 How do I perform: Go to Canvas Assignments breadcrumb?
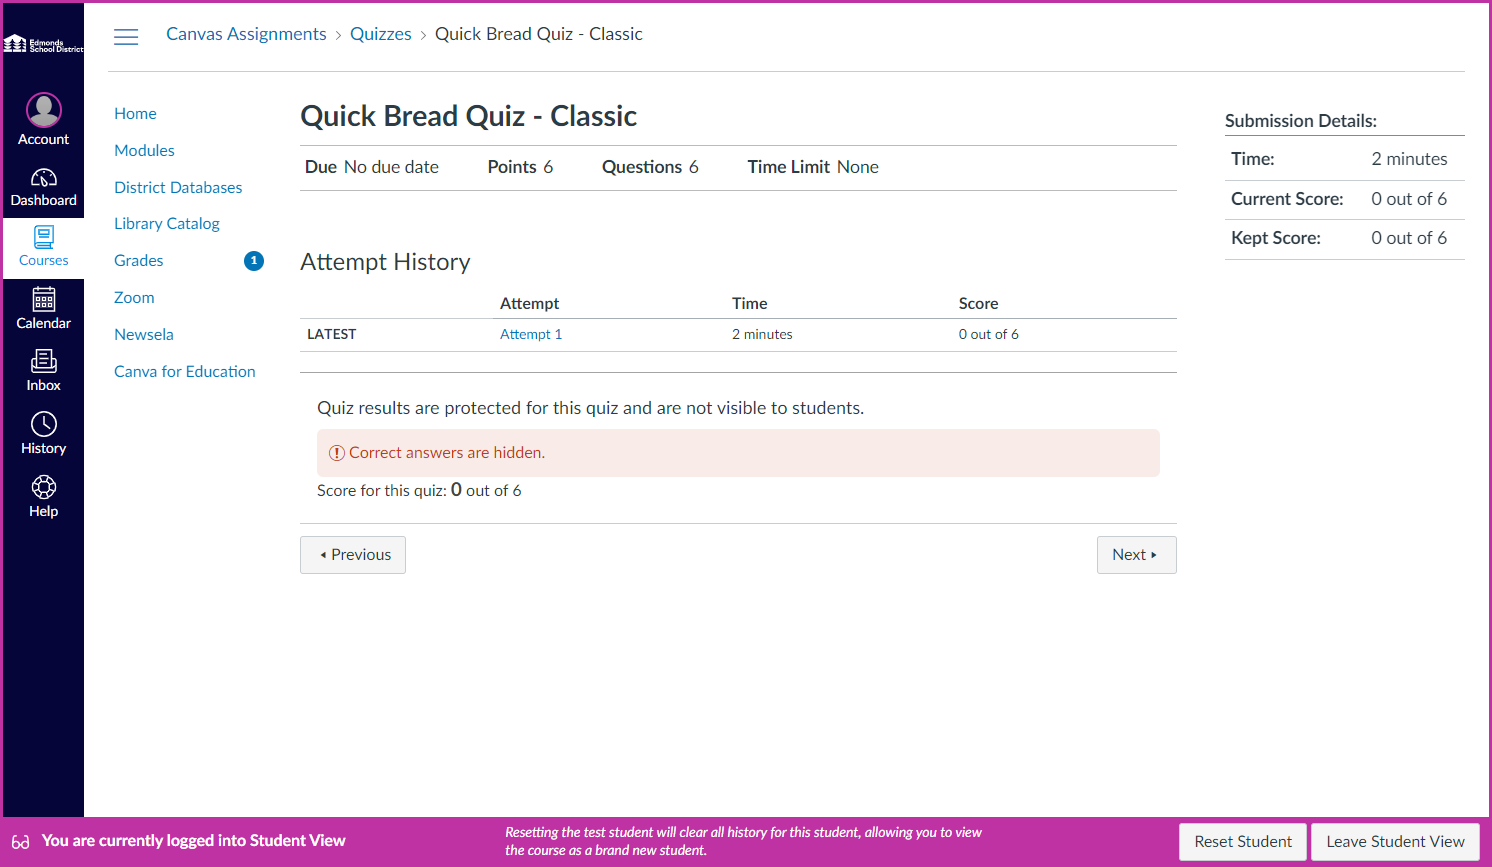pyautogui.click(x=246, y=34)
